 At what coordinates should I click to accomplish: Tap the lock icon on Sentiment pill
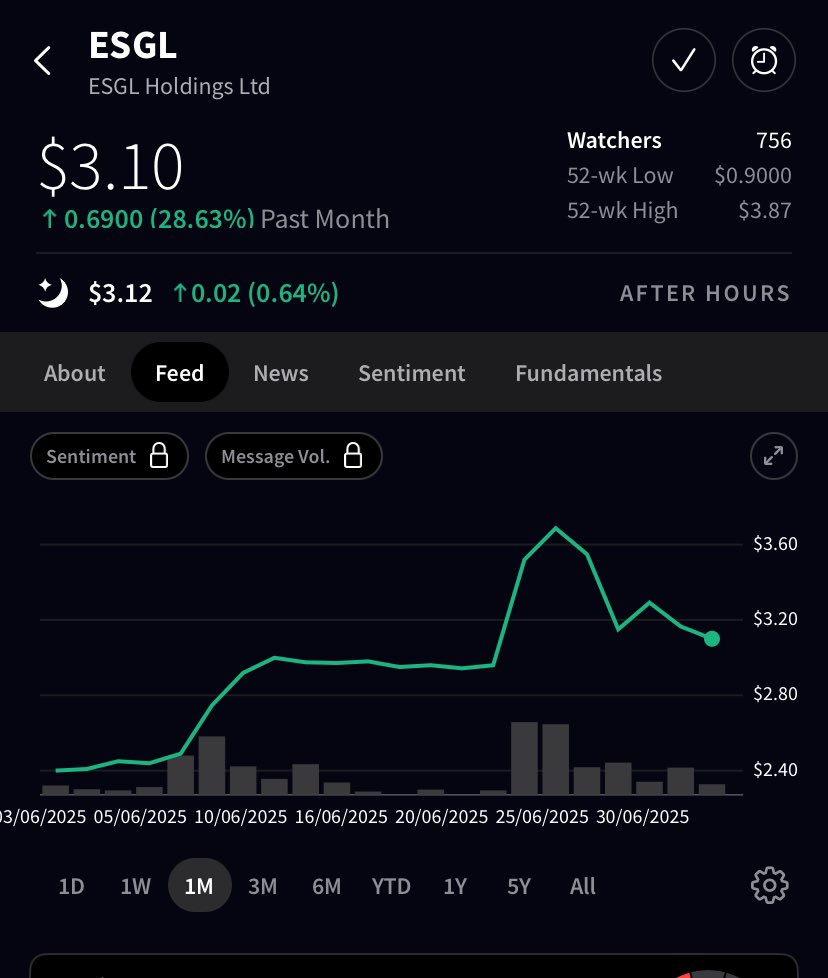pyautogui.click(x=159, y=456)
